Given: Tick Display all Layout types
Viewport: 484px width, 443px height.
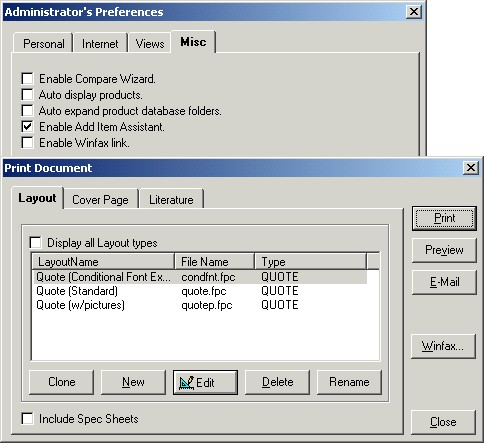Looking at the screenshot, I should 36,243.
